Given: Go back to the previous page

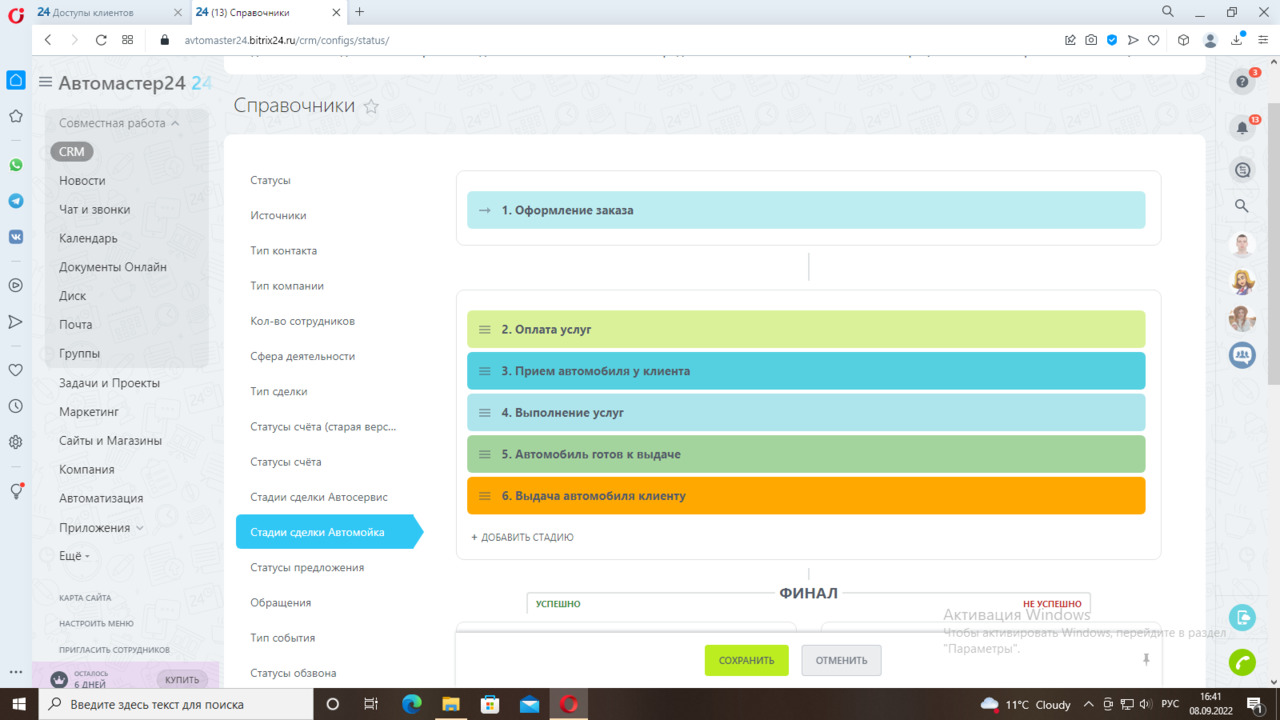Looking at the screenshot, I should pyautogui.click(x=48, y=40).
